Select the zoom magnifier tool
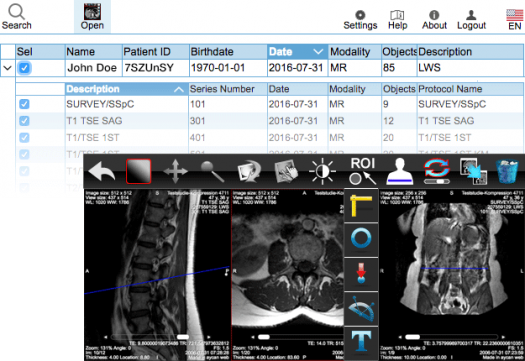525x361 pixels. [x=212, y=171]
